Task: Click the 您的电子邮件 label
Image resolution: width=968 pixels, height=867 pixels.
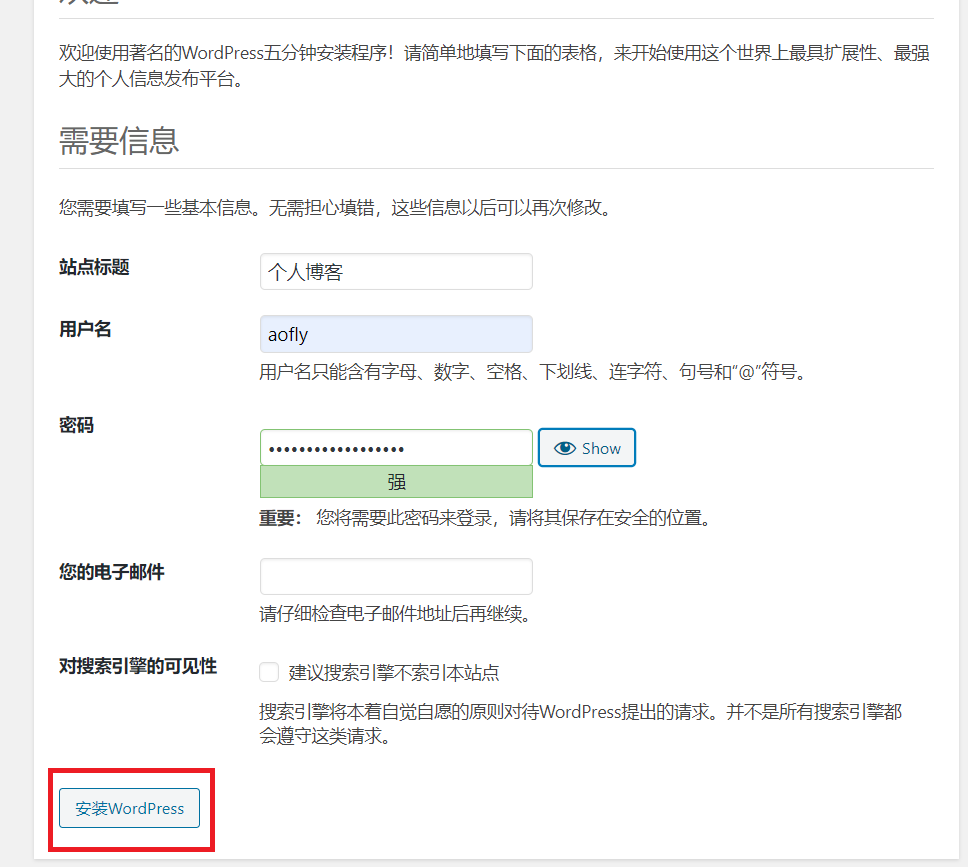Action: coord(112,572)
